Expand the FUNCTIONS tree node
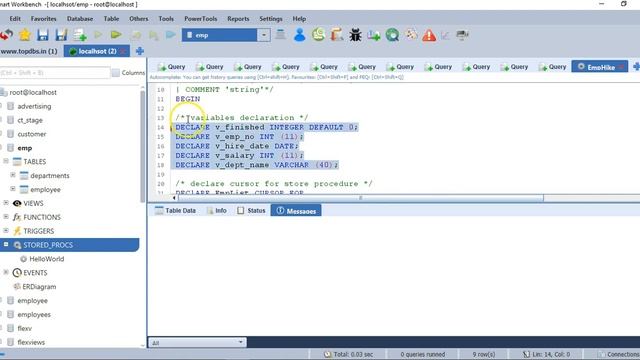Screen dimensions: 640x360 (6, 217)
